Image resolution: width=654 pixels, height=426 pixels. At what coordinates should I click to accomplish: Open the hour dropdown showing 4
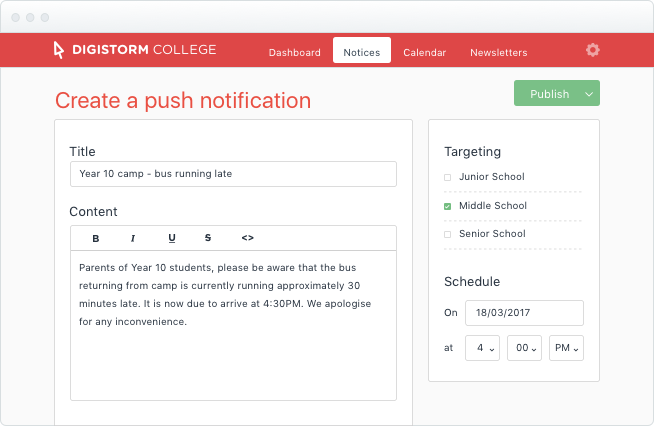point(482,348)
